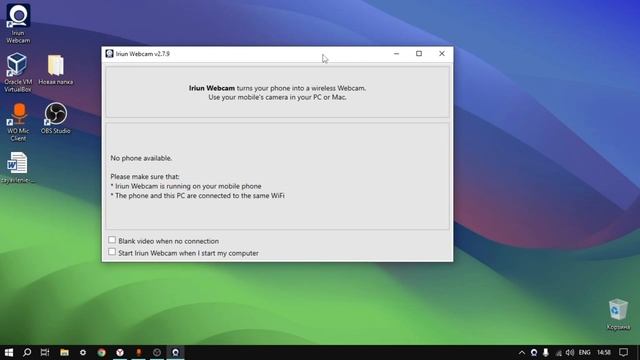Click the 'Iriun Webcam v2.7.9' window title
The width and height of the screenshot is (640, 360).
tap(142, 54)
